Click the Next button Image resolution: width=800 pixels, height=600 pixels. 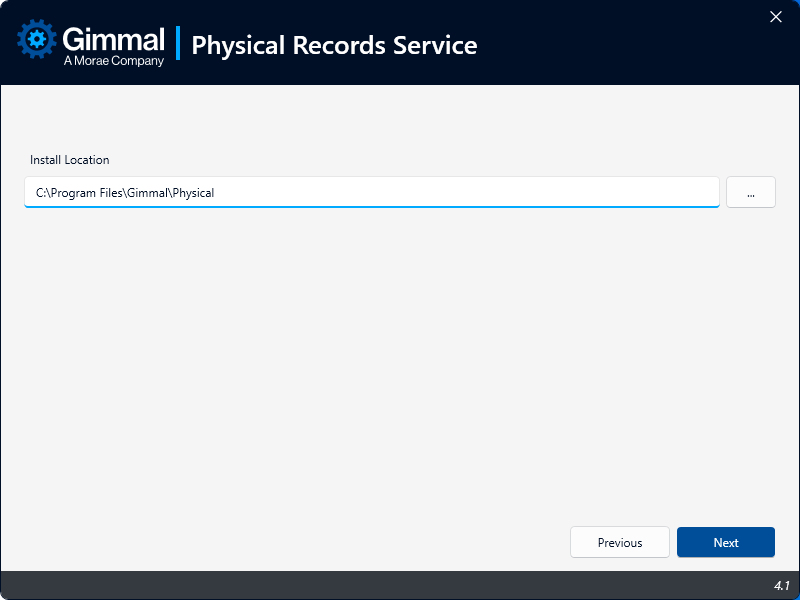(725, 542)
